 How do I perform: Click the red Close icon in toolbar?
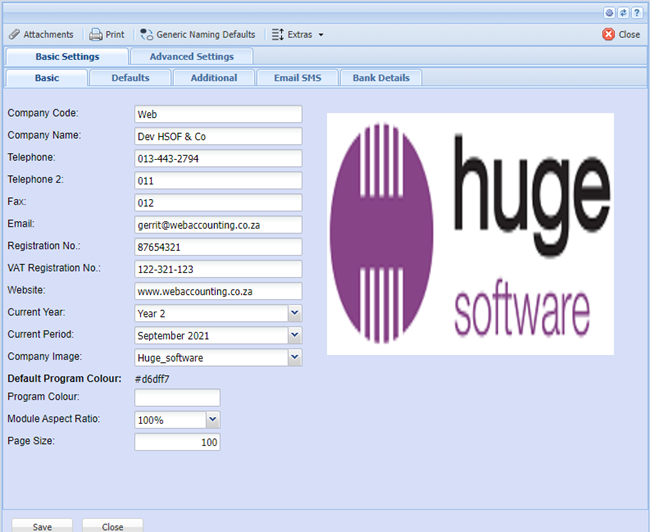[x=609, y=34]
